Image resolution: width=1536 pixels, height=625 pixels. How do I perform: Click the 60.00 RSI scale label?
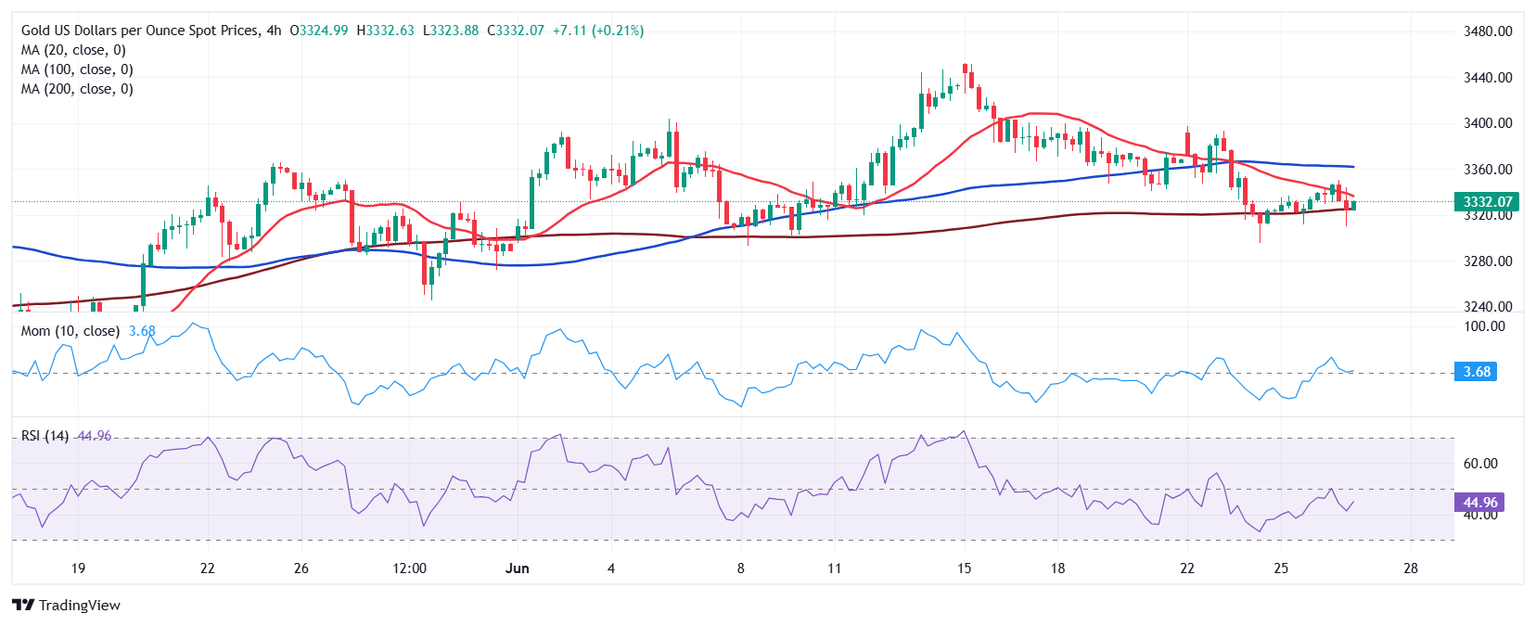click(1482, 463)
